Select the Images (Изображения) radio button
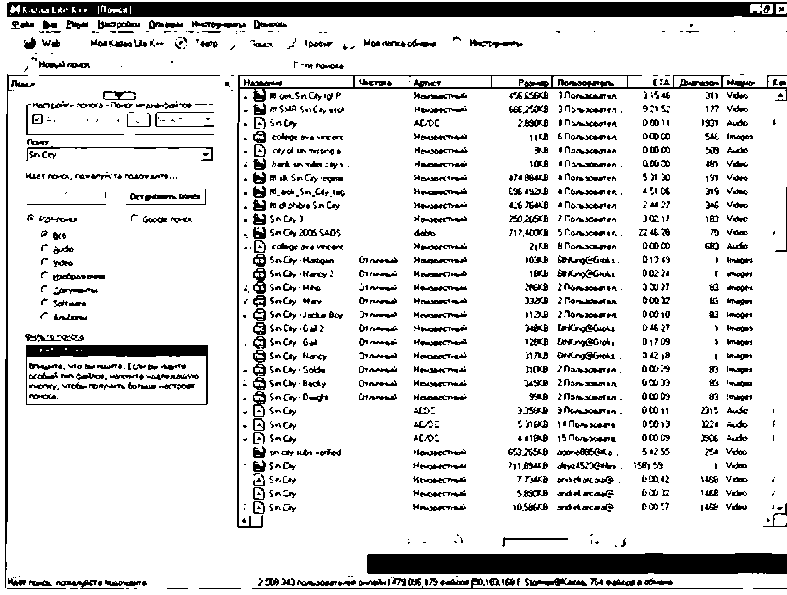 (44, 276)
